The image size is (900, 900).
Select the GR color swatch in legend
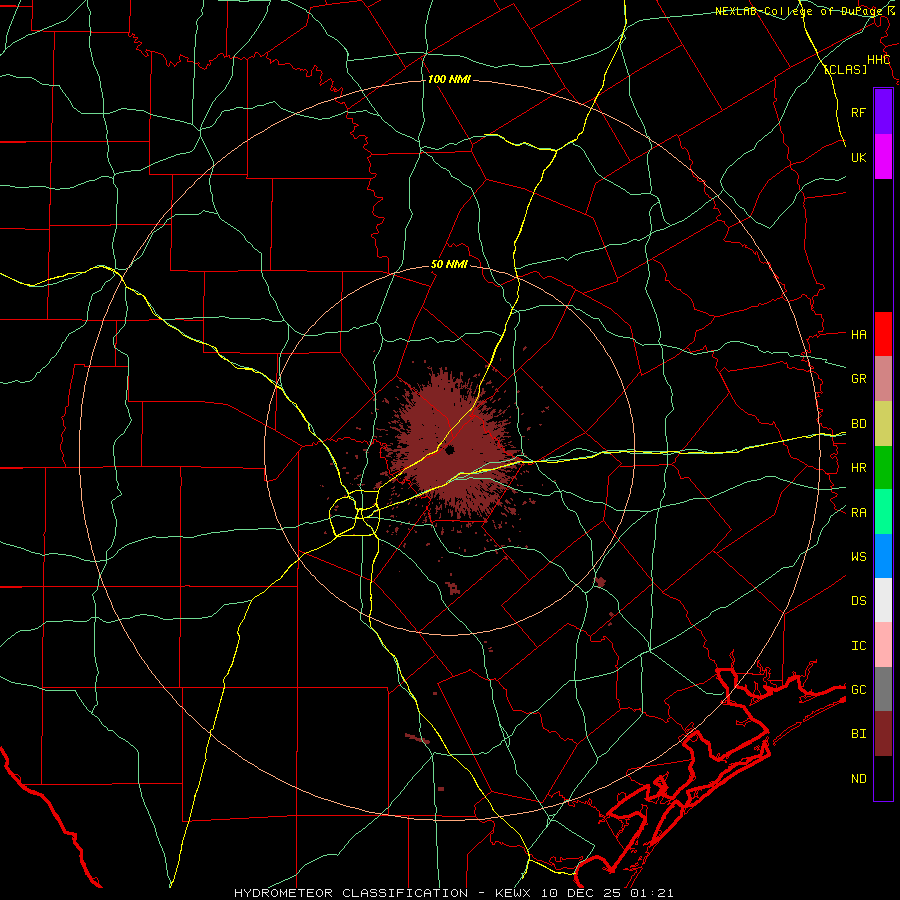pos(883,379)
